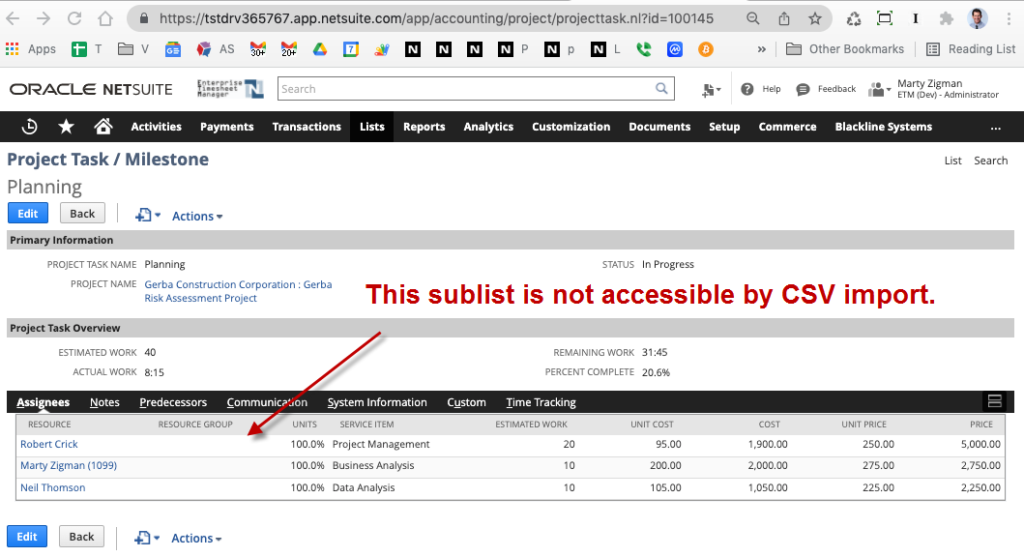Viewport: 1024px width, 557px height.
Task: Share this page using the browser share icon
Action: pyautogui.click(x=784, y=18)
